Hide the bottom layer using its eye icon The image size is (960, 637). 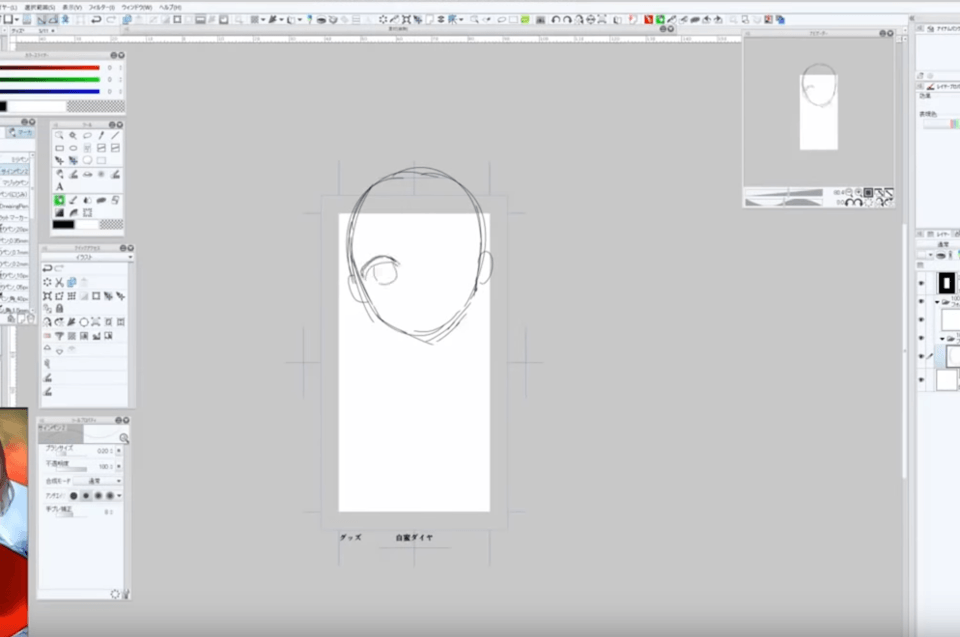click(922, 379)
